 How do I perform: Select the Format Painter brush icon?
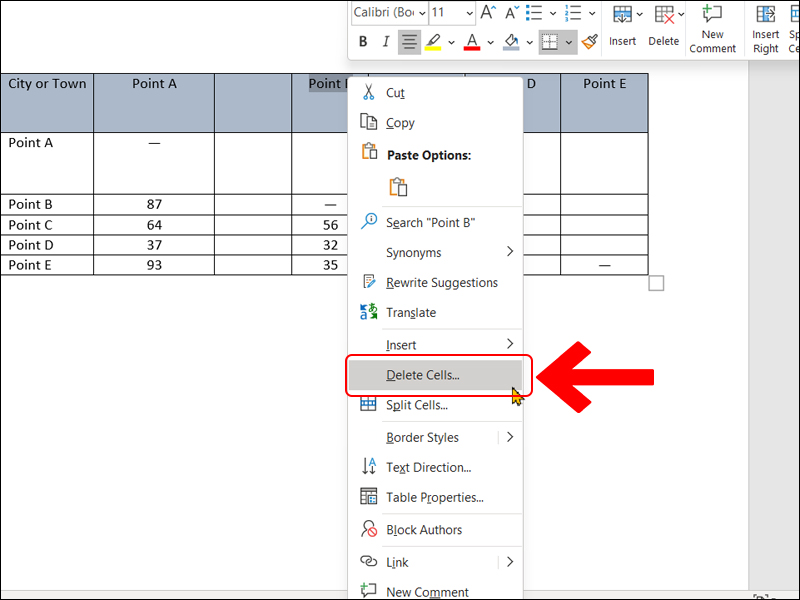tap(590, 42)
